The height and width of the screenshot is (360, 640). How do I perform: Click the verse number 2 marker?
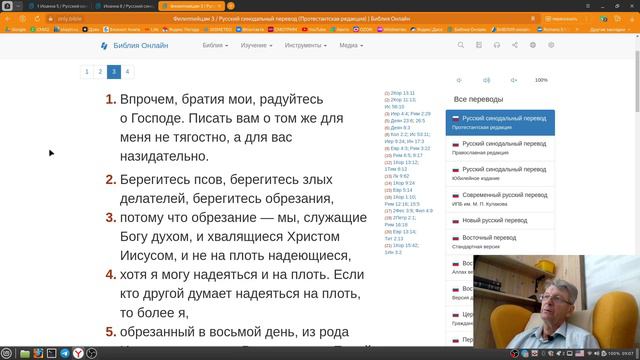point(111,180)
